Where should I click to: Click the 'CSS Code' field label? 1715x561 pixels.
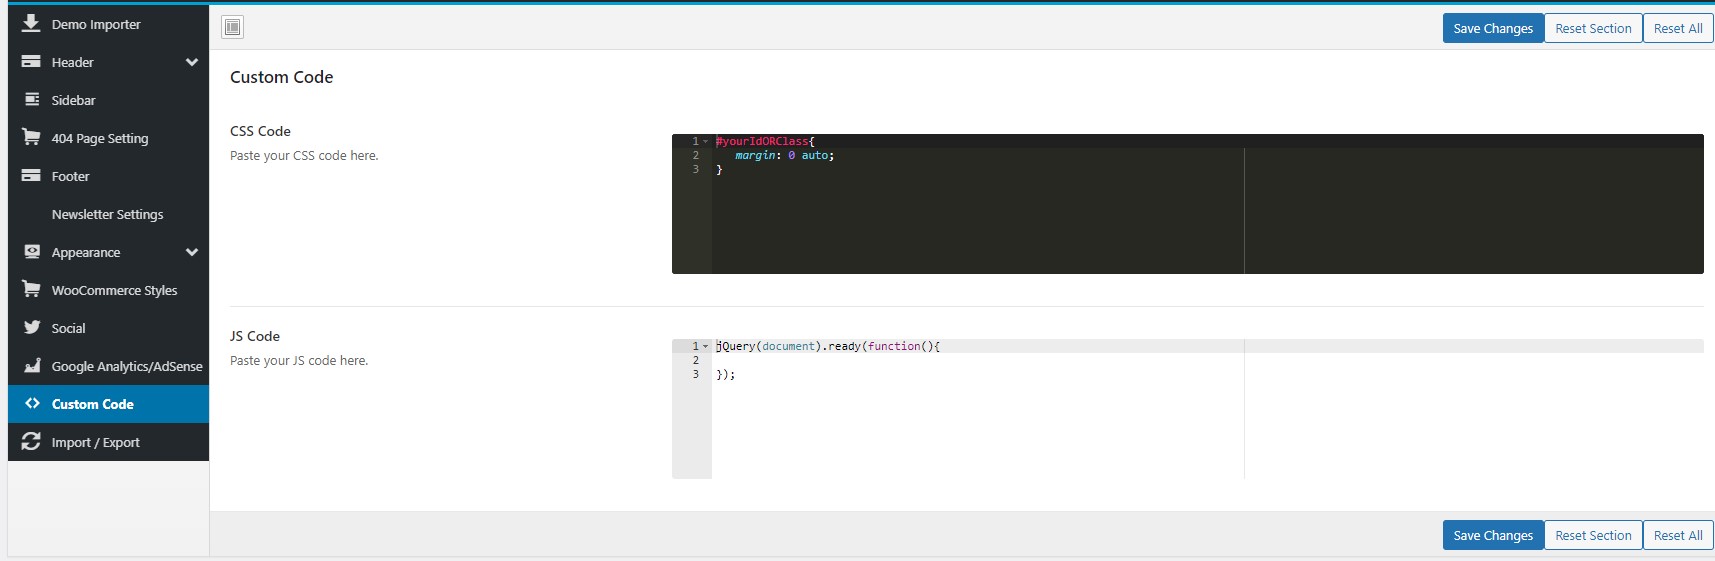point(260,131)
